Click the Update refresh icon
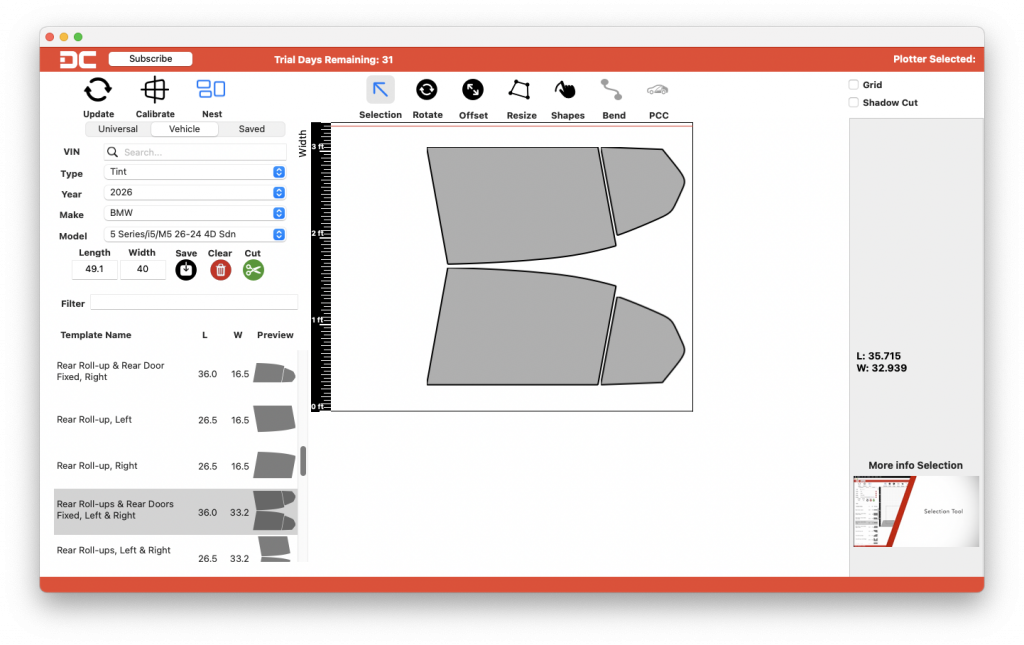 tap(98, 91)
